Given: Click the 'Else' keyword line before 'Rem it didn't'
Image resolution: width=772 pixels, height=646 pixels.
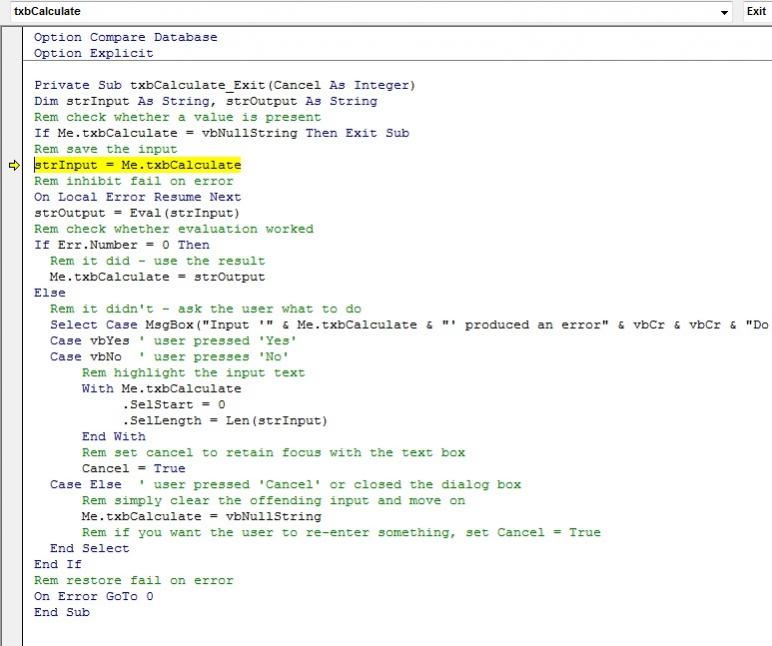Looking at the screenshot, I should coord(50,293).
